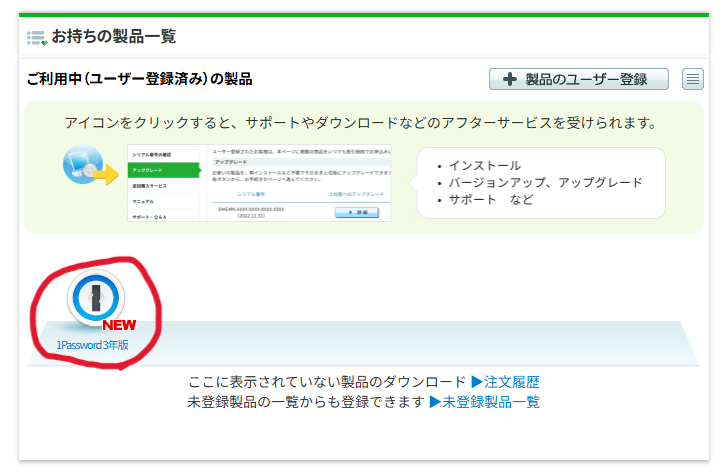Toggle the list view icon at top right
The height and width of the screenshot is (475, 726).
(x=693, y=79)
